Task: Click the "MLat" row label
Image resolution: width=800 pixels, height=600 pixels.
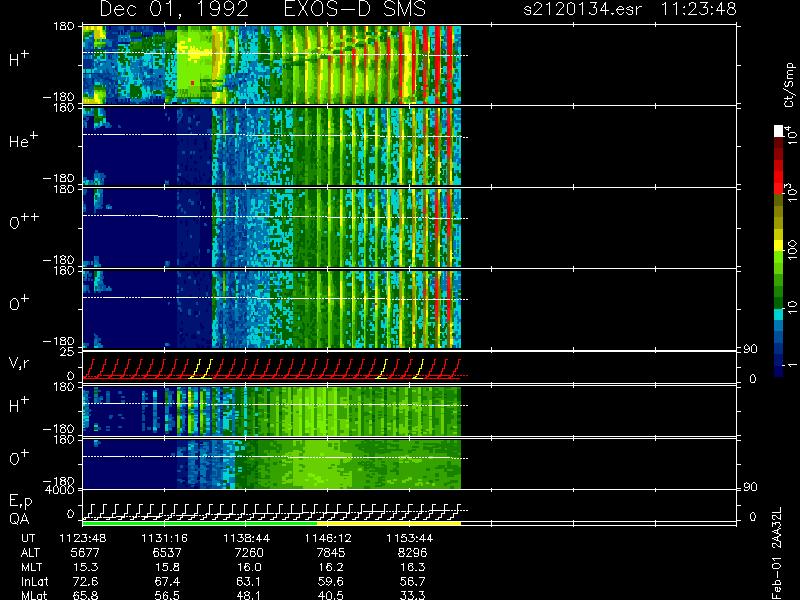Action: point(34,595)
